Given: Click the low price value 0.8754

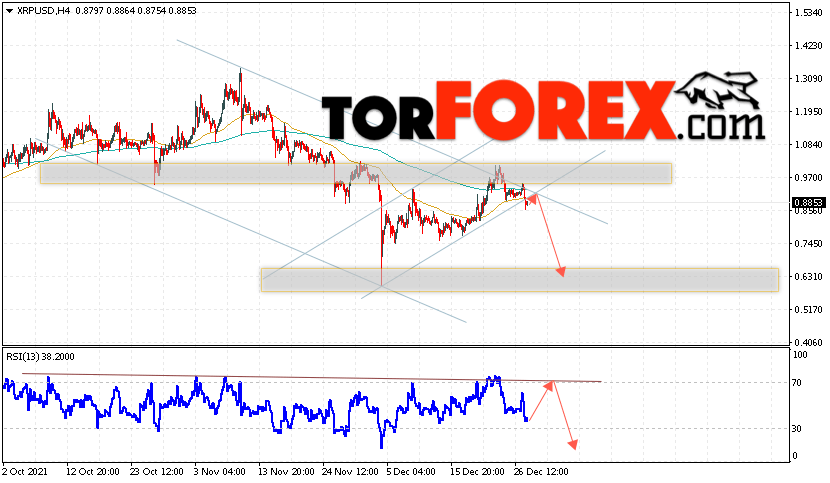Looking at the screenshot, I should tap(150, 11).
